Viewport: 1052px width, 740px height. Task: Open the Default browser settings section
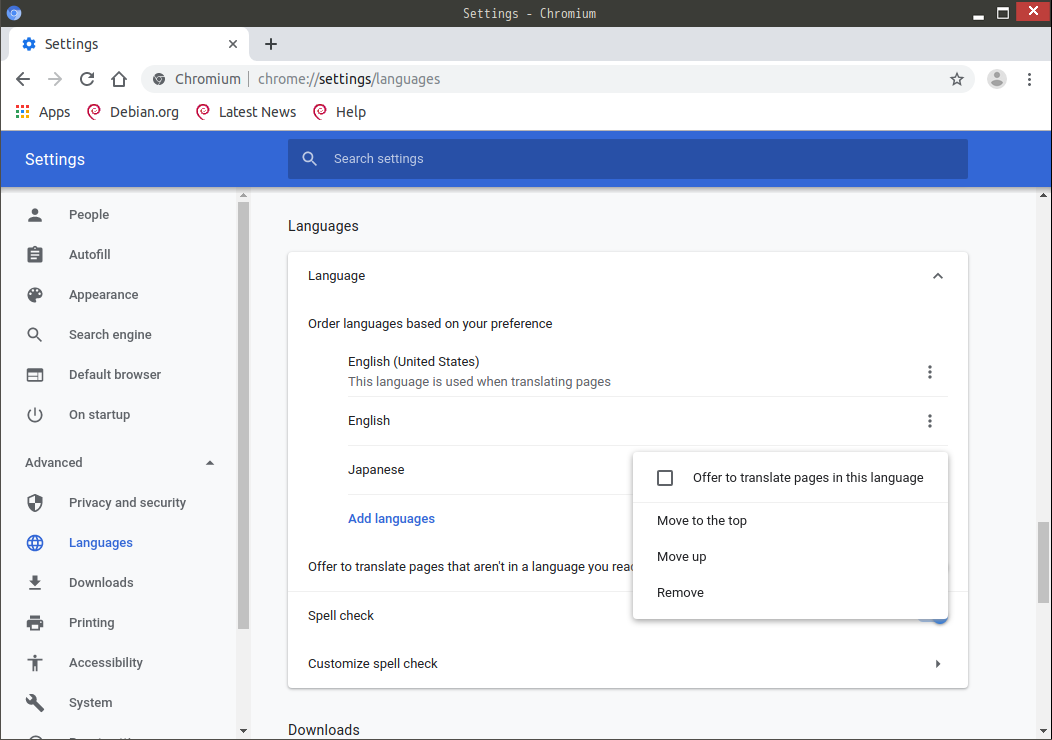pos(115,375)
